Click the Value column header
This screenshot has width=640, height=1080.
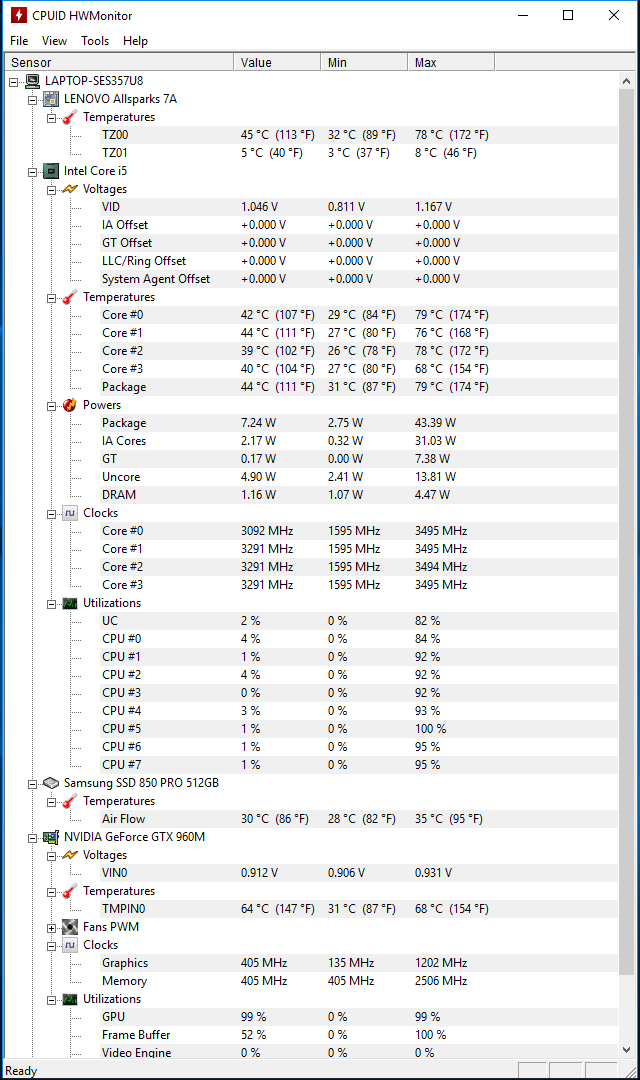(277, 63)
